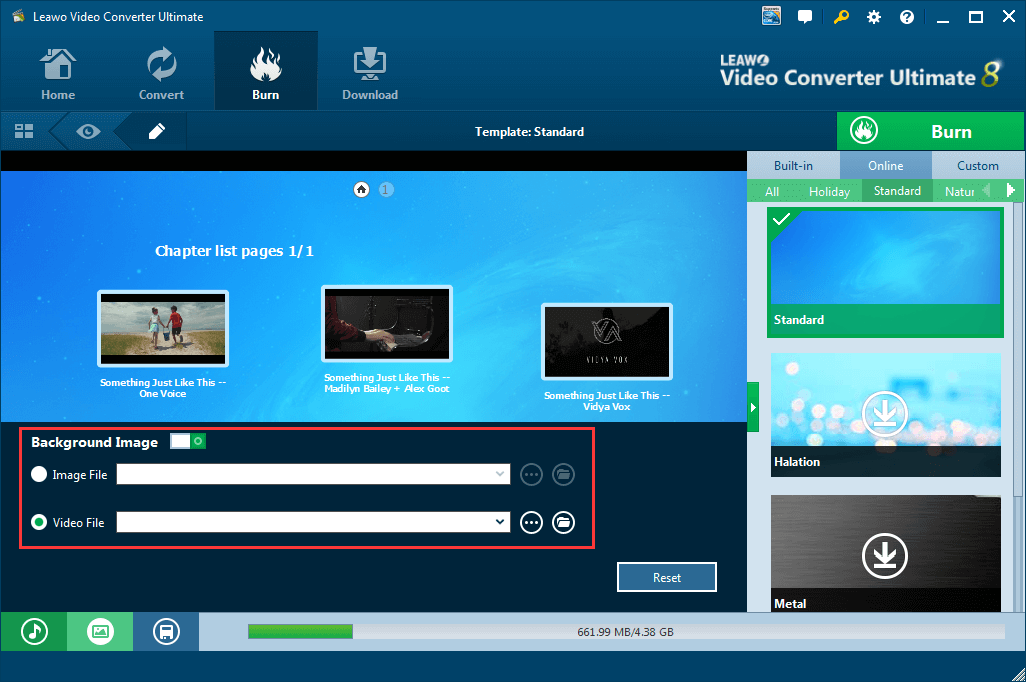Browse folder for Video File
Image resolution: width=1026 pixels, height=682 pixels.
pyautogui.click(x=563, y=522)
